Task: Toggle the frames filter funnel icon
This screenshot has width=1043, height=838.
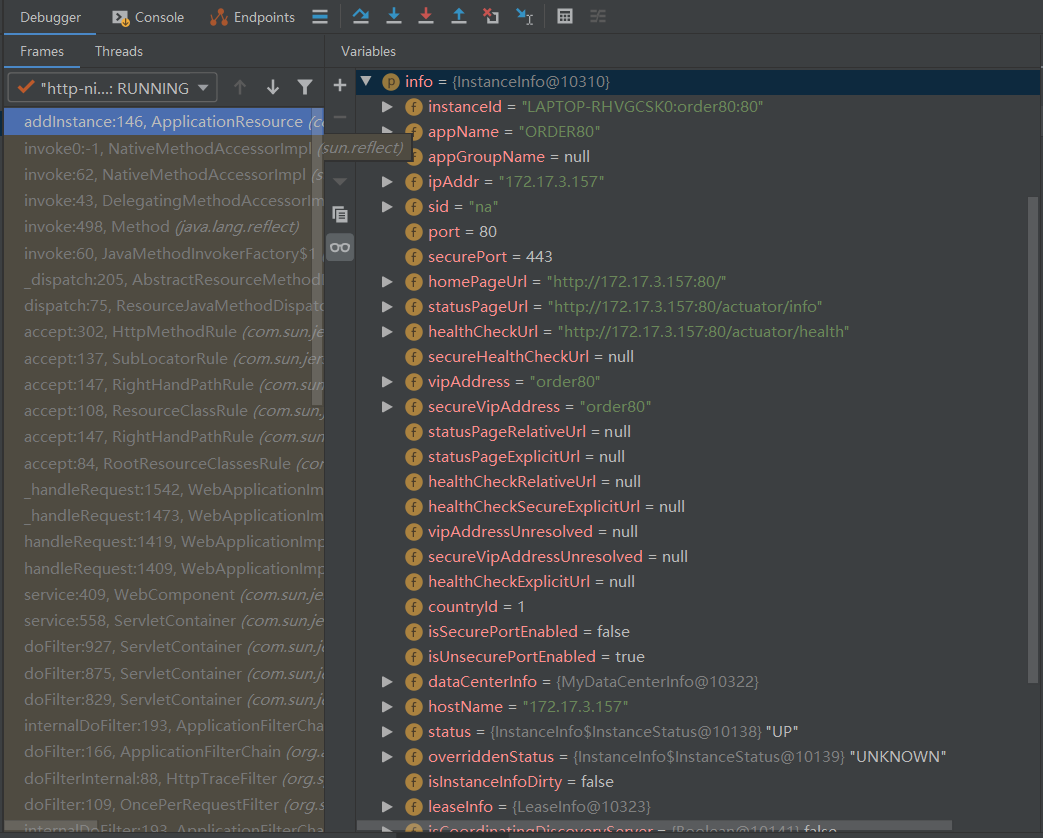Action: [x=305, y=87]
